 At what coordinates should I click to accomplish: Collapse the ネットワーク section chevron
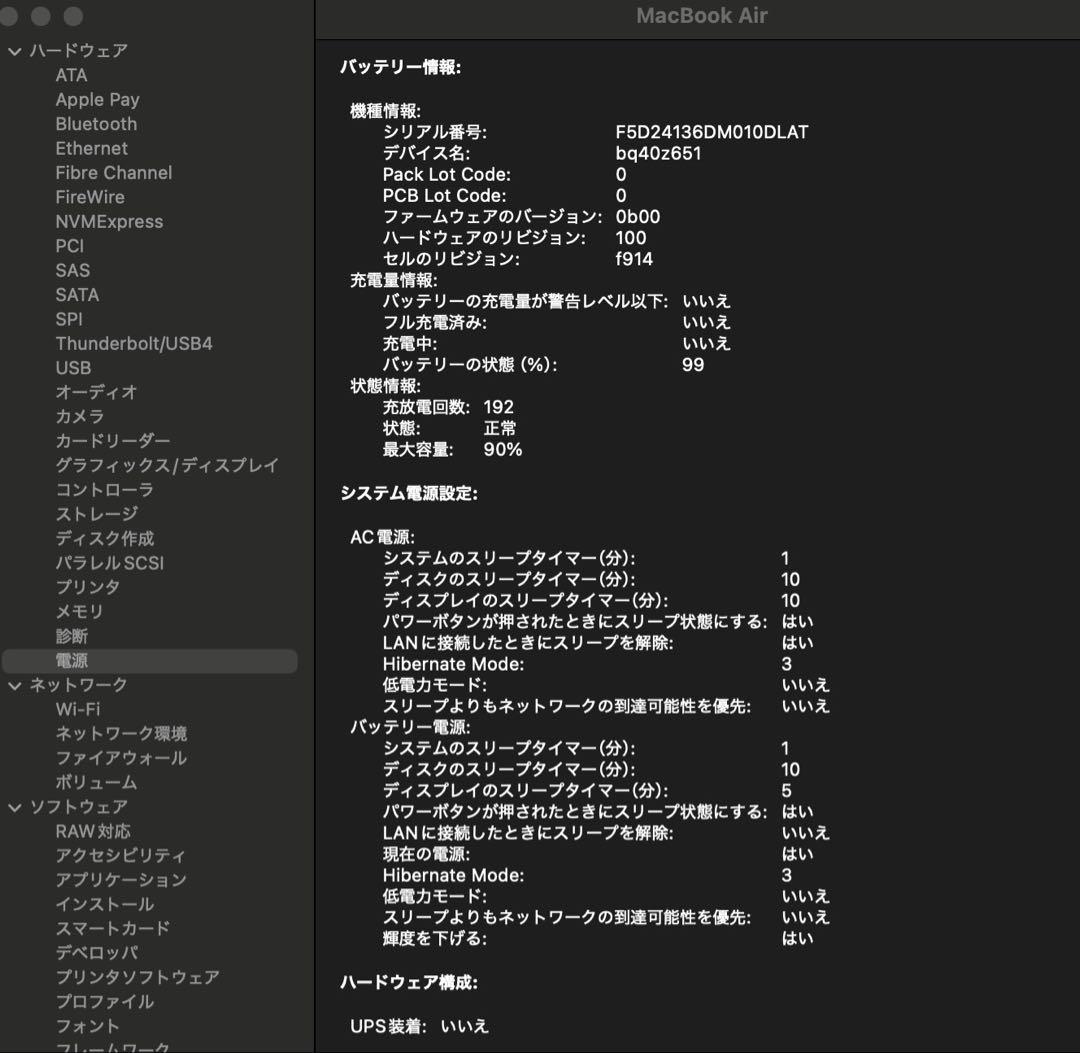(14, 685)
